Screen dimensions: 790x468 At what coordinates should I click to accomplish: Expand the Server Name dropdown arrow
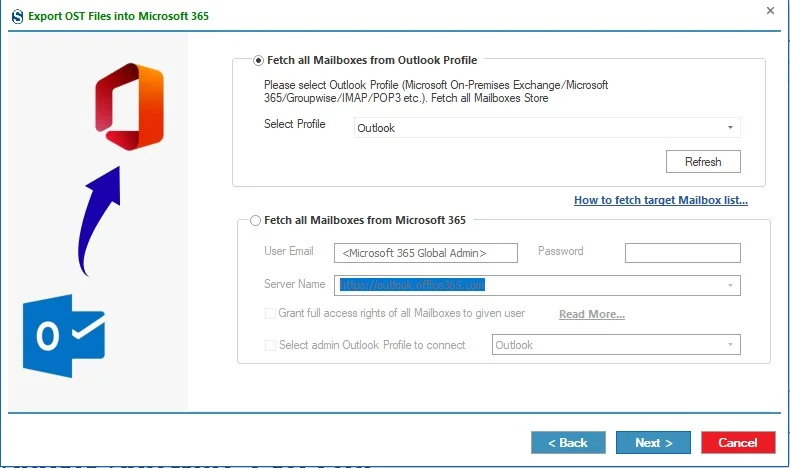(730, 286)
